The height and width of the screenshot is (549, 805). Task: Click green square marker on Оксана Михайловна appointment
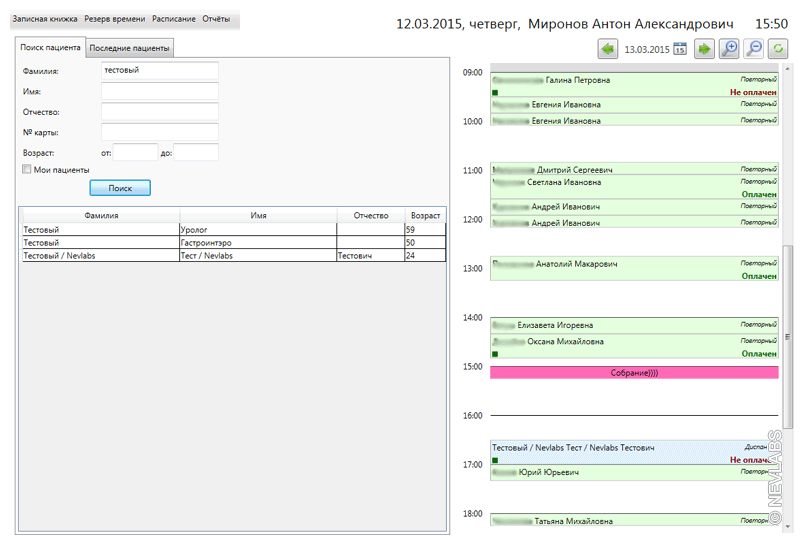(495, 354)
